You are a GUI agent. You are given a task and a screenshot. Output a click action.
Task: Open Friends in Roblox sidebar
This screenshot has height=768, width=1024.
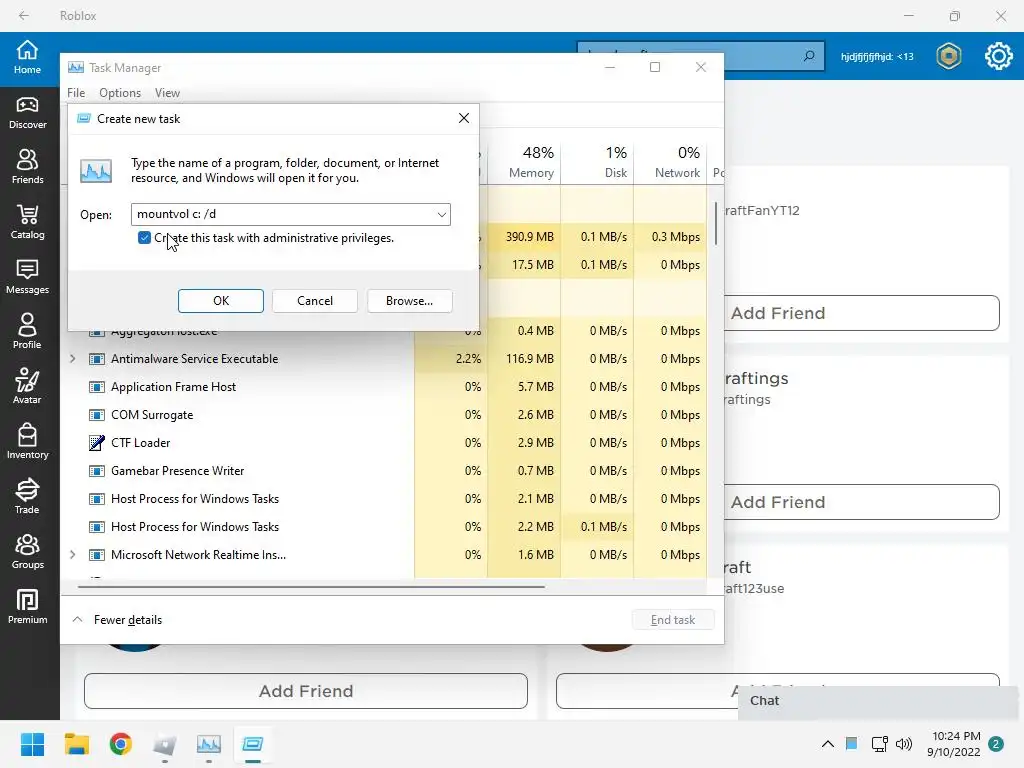[x=27, y=168]
